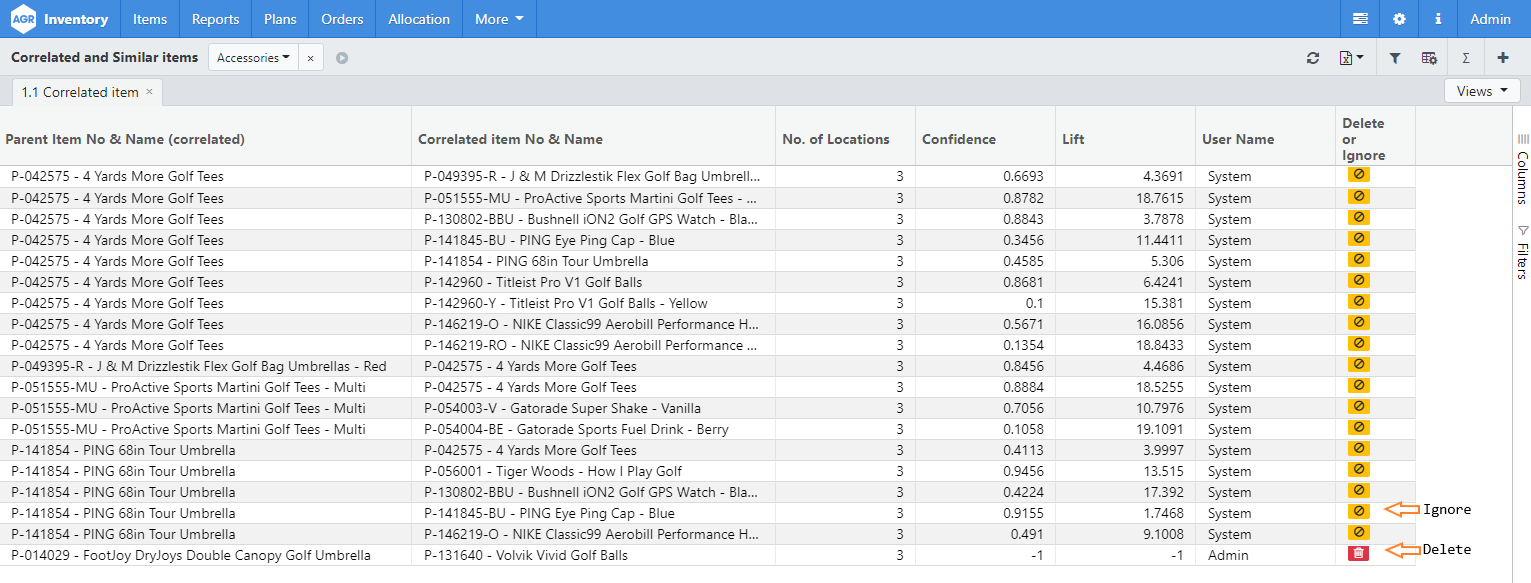The height and width of the screenshot is (583, 1531).
Task: Switch to the 1.1 Correlated item tab
Action: [x=80, y=92]
